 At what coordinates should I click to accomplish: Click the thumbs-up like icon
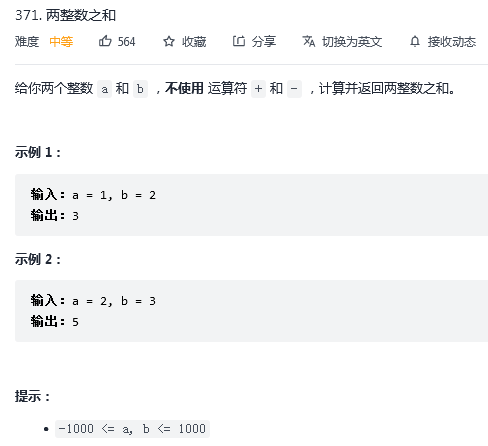(105, 41)
